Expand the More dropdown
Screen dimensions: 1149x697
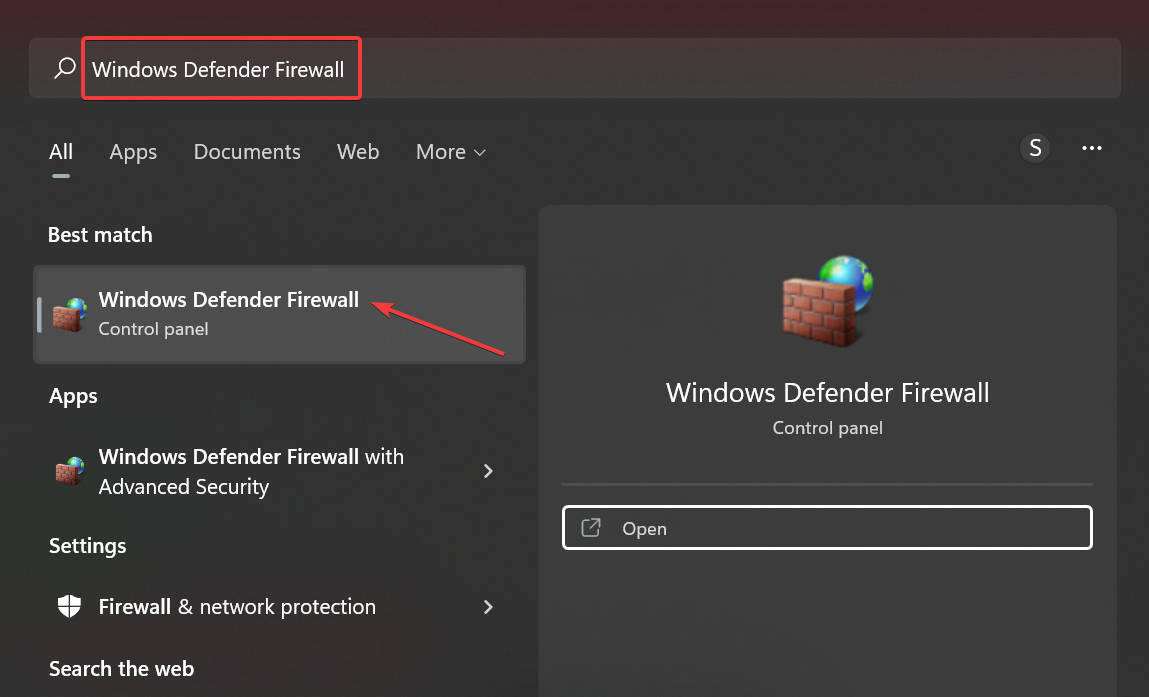[x=451, y=152]
